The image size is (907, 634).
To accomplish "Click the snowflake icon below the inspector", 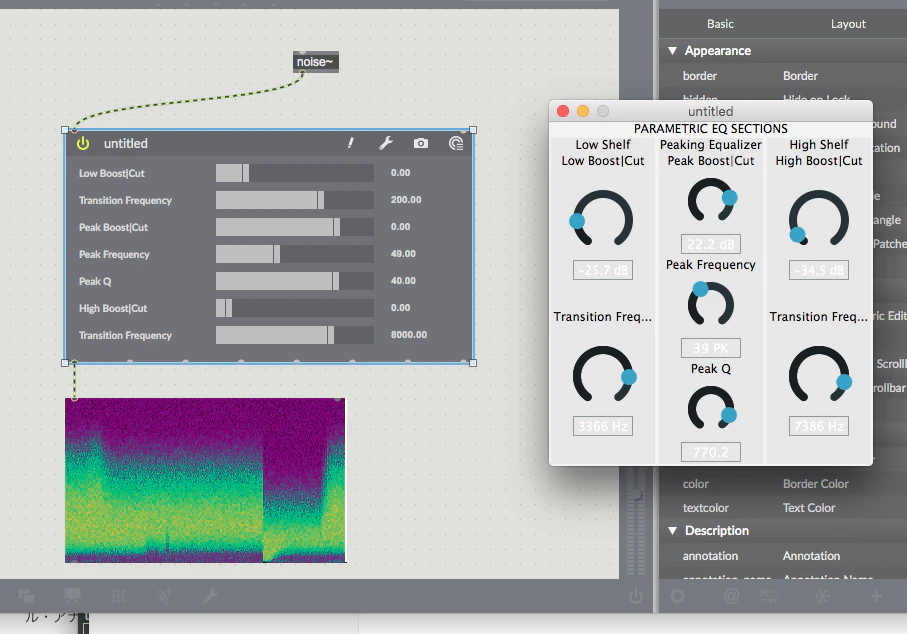I will coord(823,595).
